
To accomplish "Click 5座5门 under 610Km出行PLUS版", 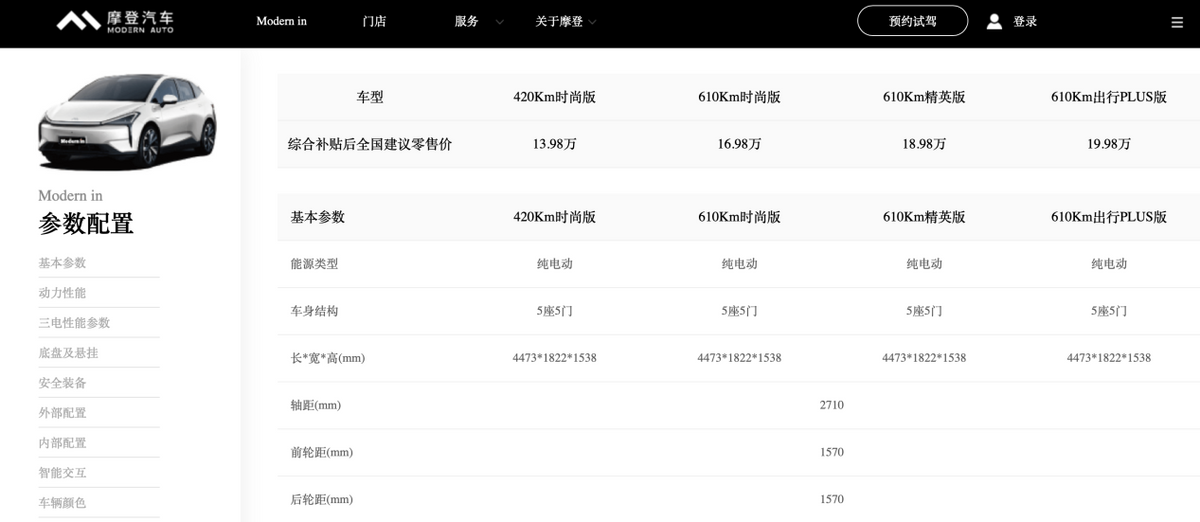I will point(1109,311).
